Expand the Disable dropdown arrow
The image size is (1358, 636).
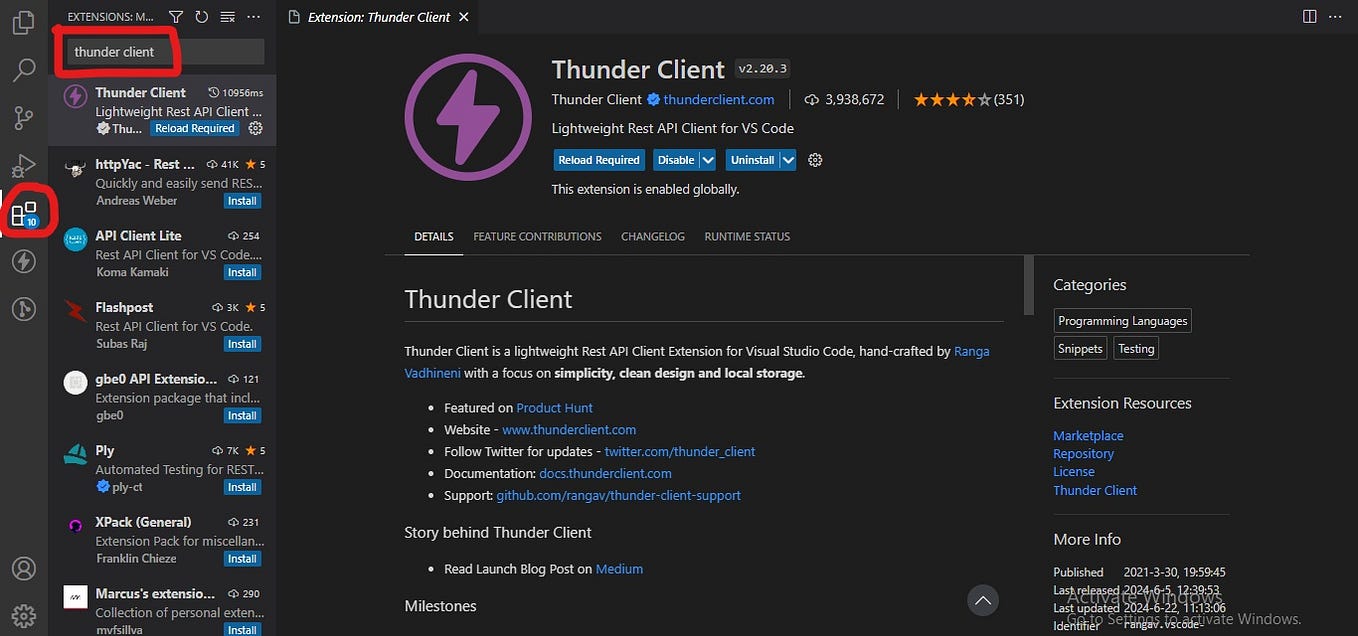[x=708, y=160]
